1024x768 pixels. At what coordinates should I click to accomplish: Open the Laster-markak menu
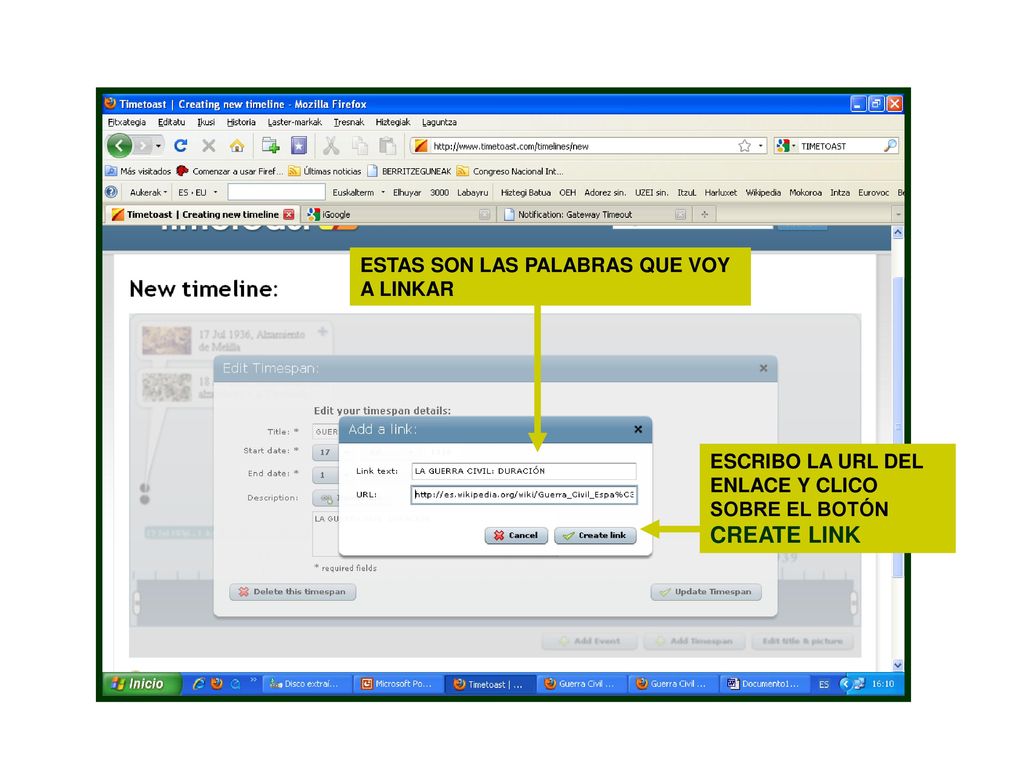click(x=295, y=122)
